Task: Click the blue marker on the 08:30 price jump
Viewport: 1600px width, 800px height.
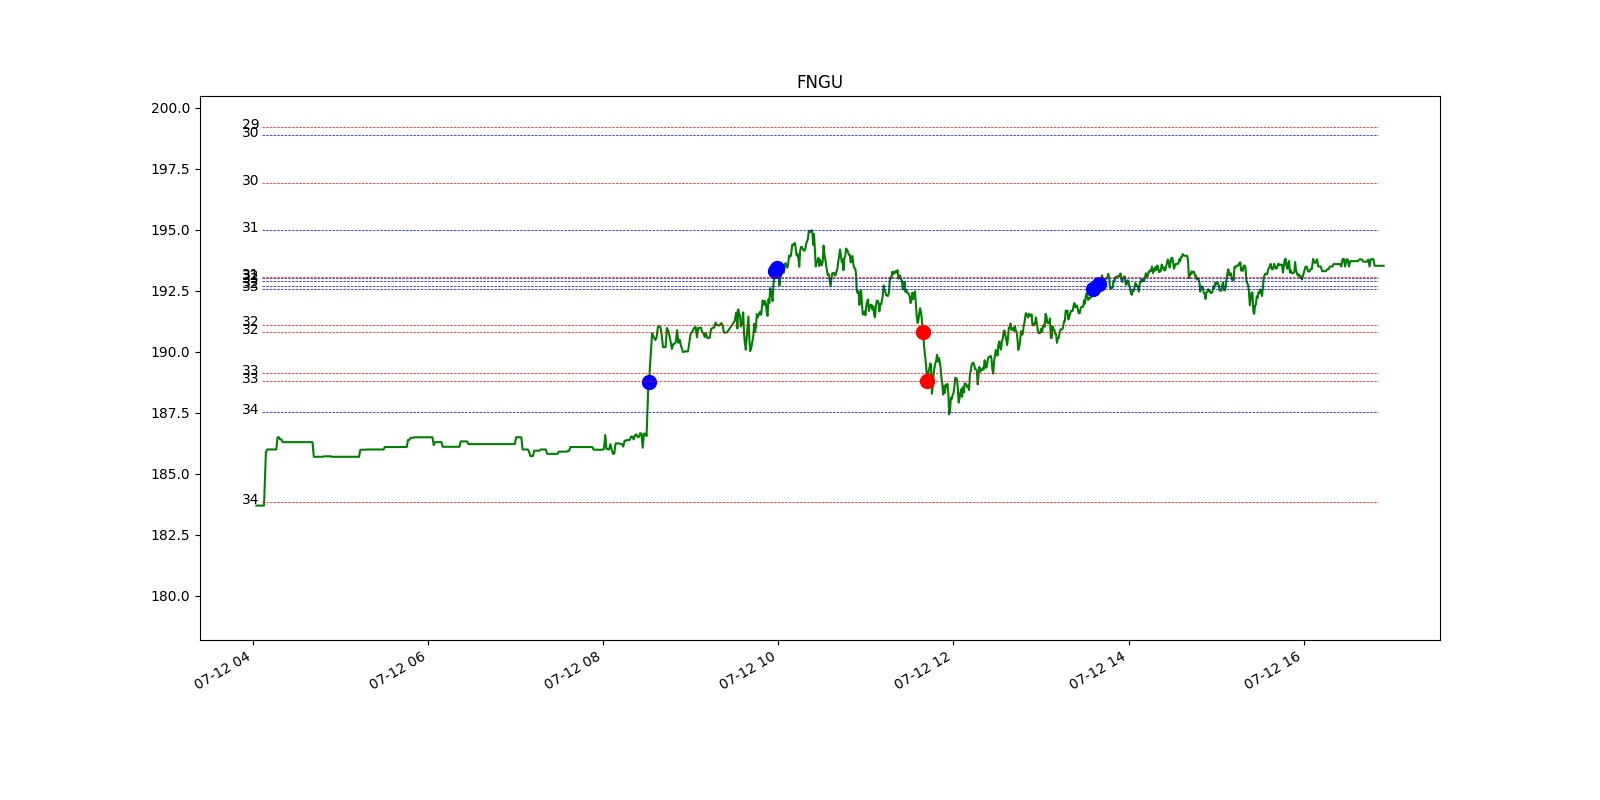Action: [649, 382]
